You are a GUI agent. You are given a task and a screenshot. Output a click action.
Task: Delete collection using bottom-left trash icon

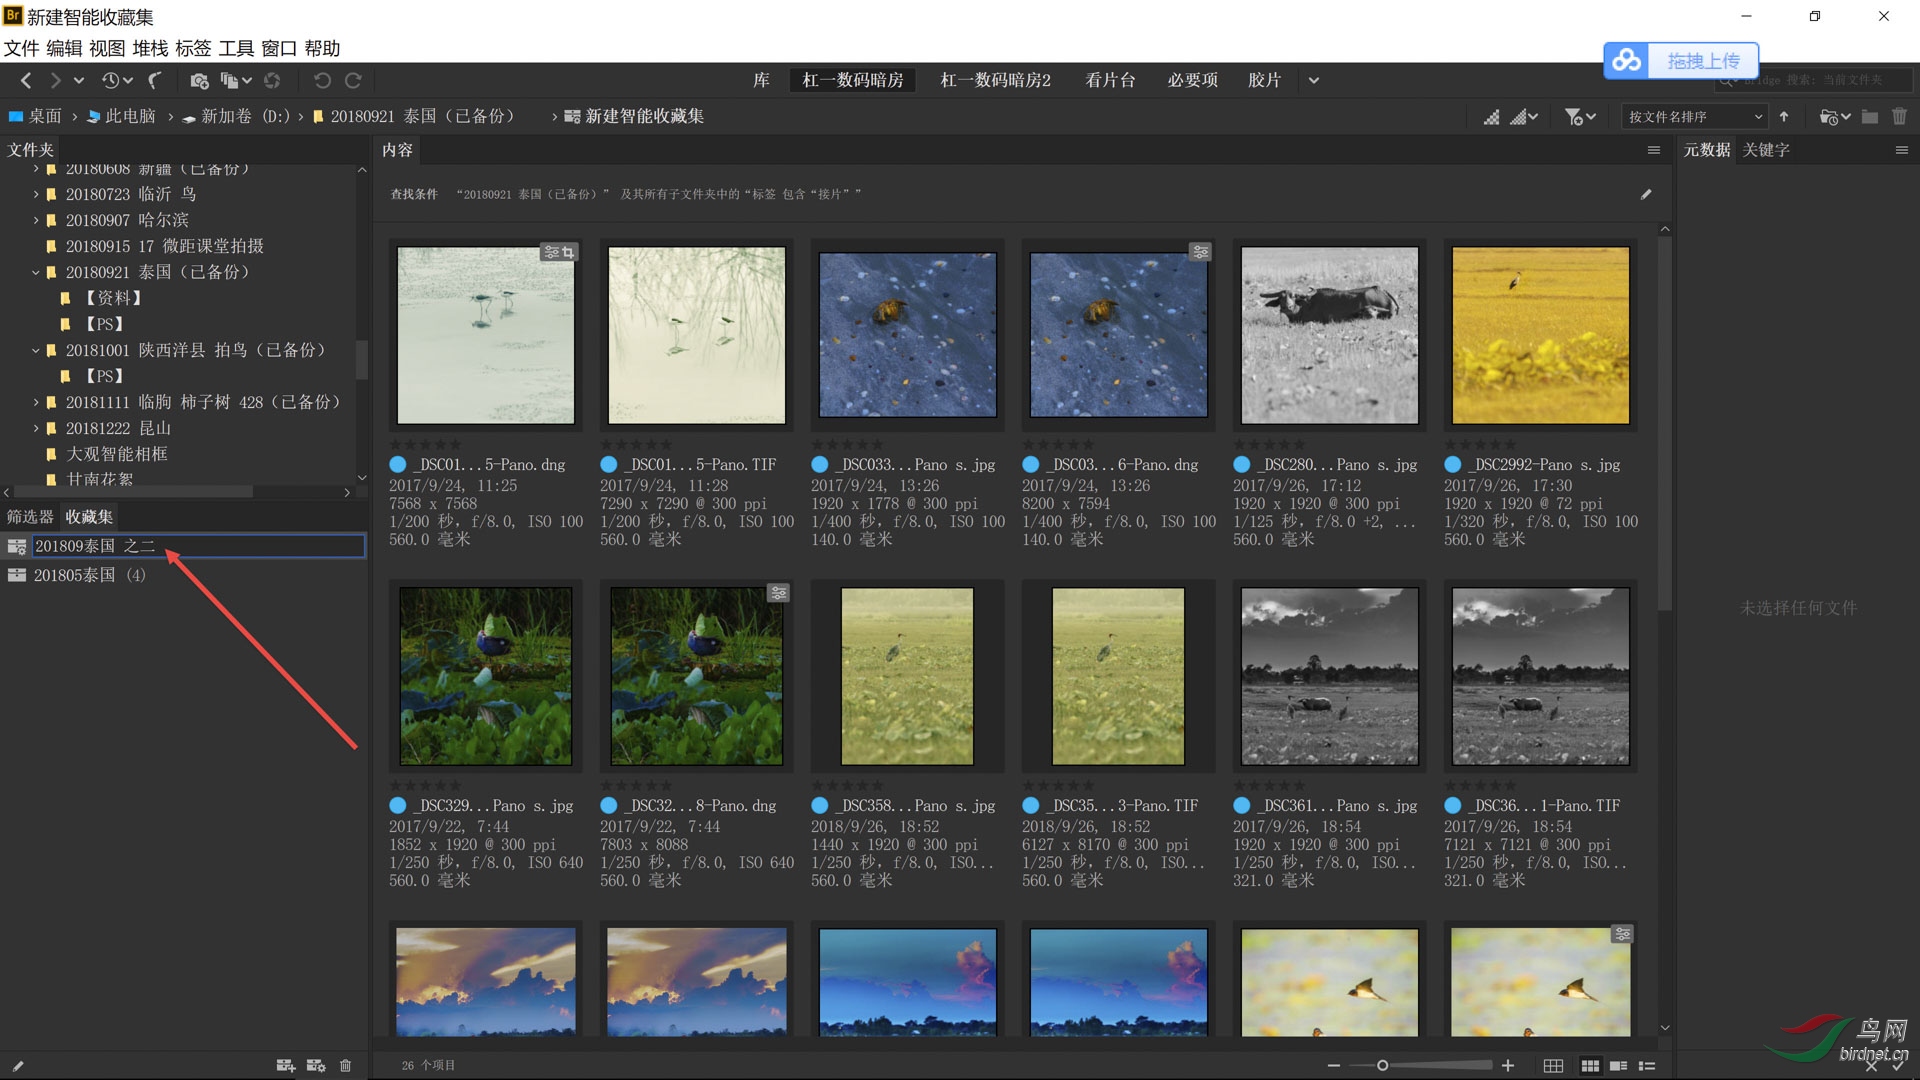coord(346,1066)
